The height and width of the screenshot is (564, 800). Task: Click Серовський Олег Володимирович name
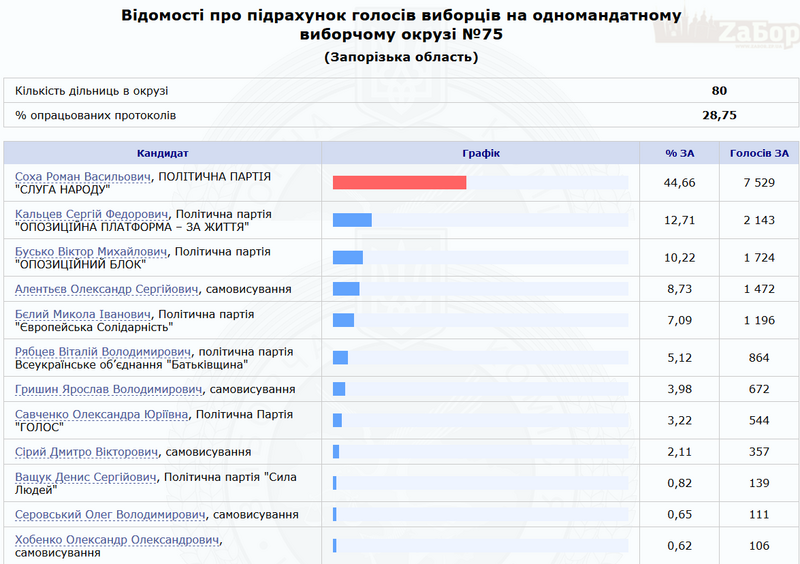pos(110,515)
